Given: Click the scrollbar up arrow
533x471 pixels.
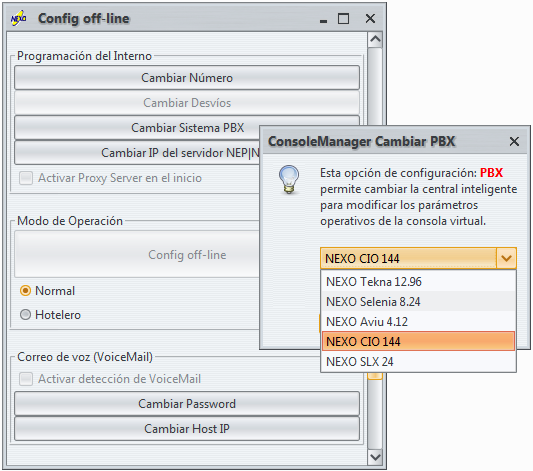Looking at the screenshot, I should 375,39.
